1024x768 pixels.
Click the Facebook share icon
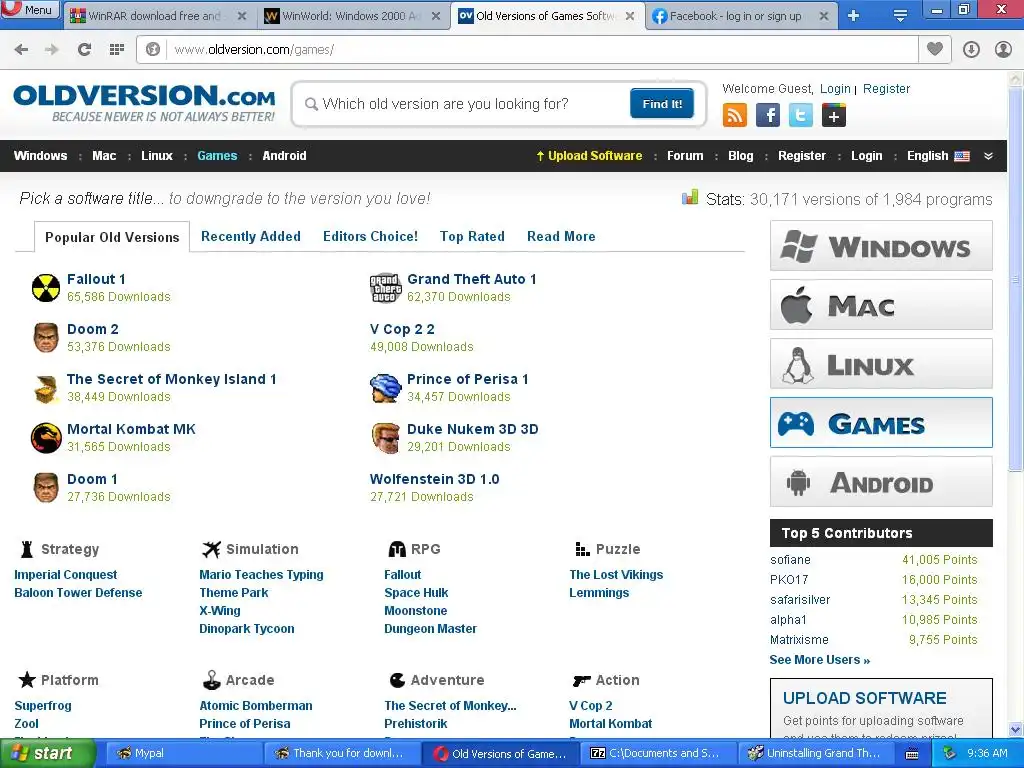tap(767, 116)
